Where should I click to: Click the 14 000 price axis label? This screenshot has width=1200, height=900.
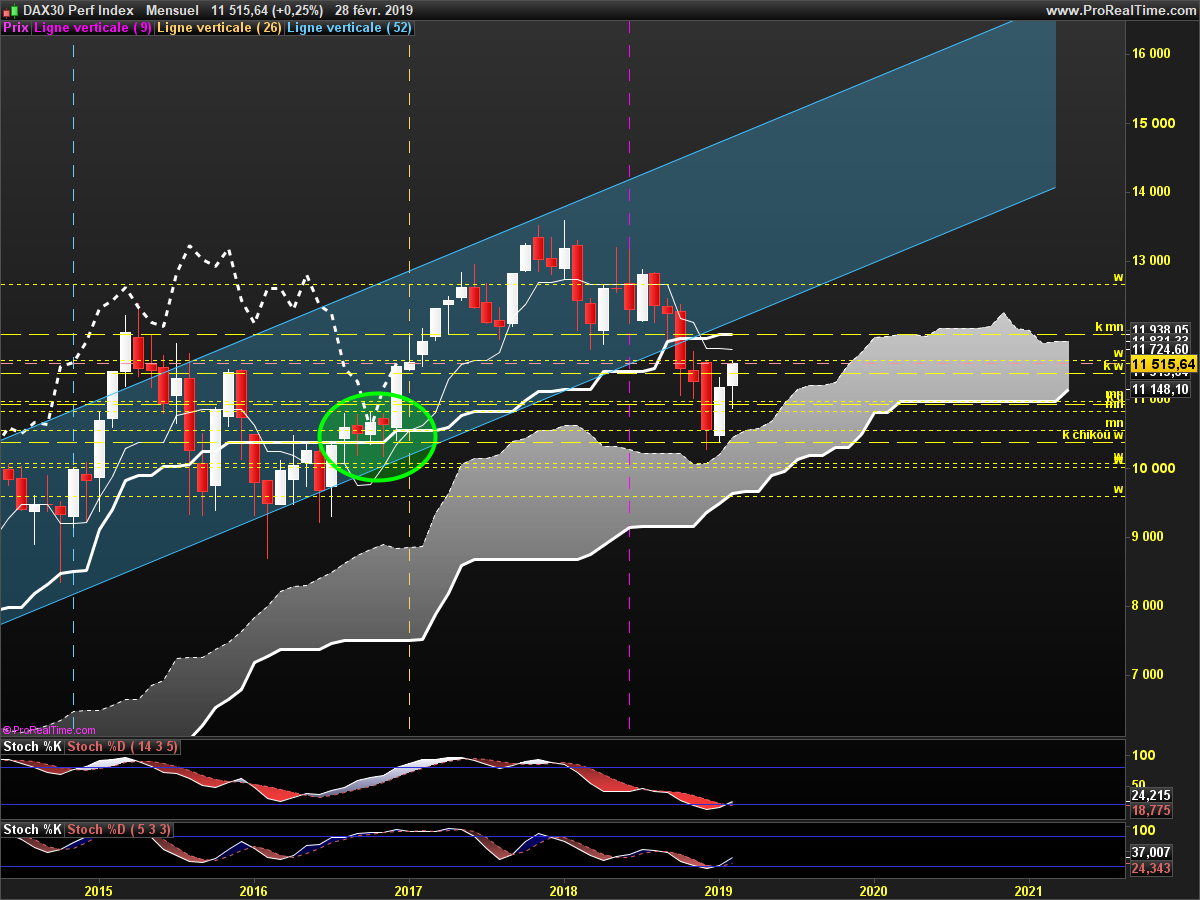tap(1152, 192)
